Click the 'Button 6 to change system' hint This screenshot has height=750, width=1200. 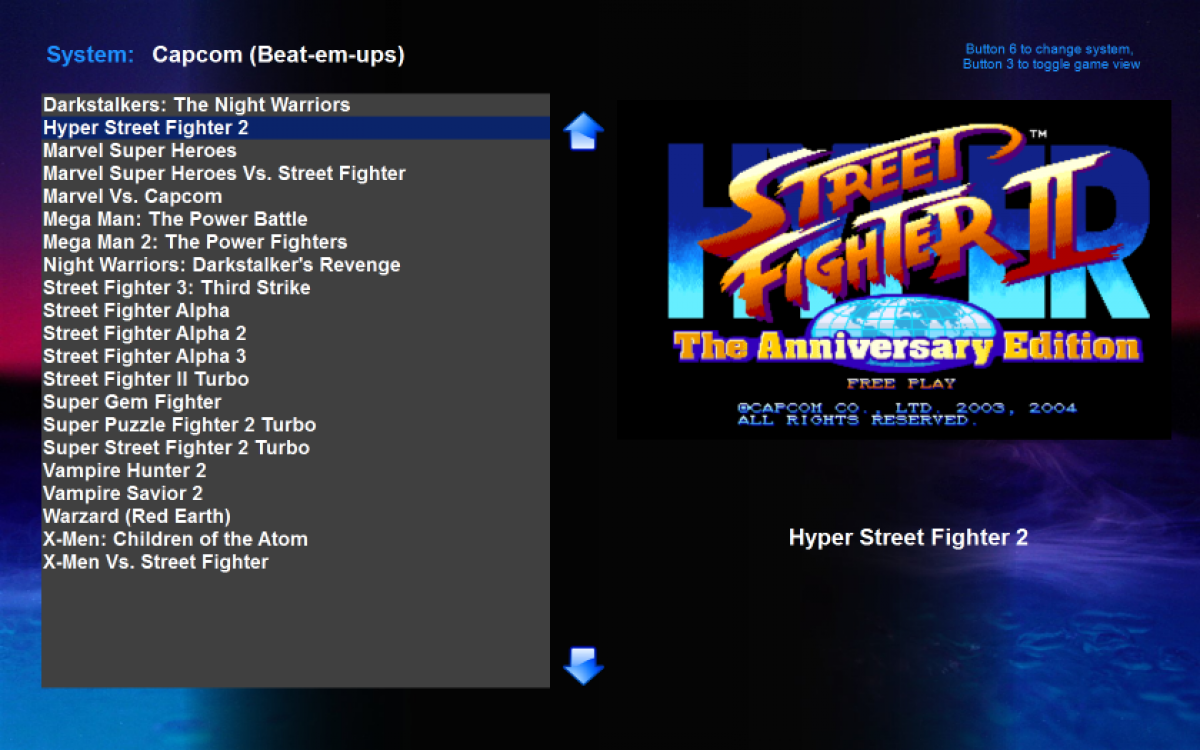(x=1050, y=49)
